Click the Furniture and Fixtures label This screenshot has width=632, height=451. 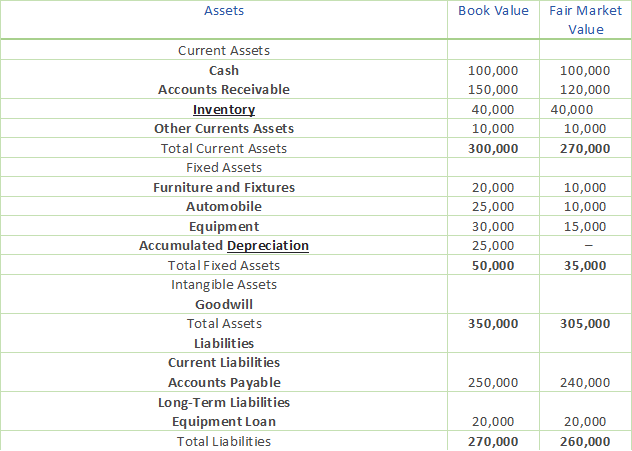(224, 188)
